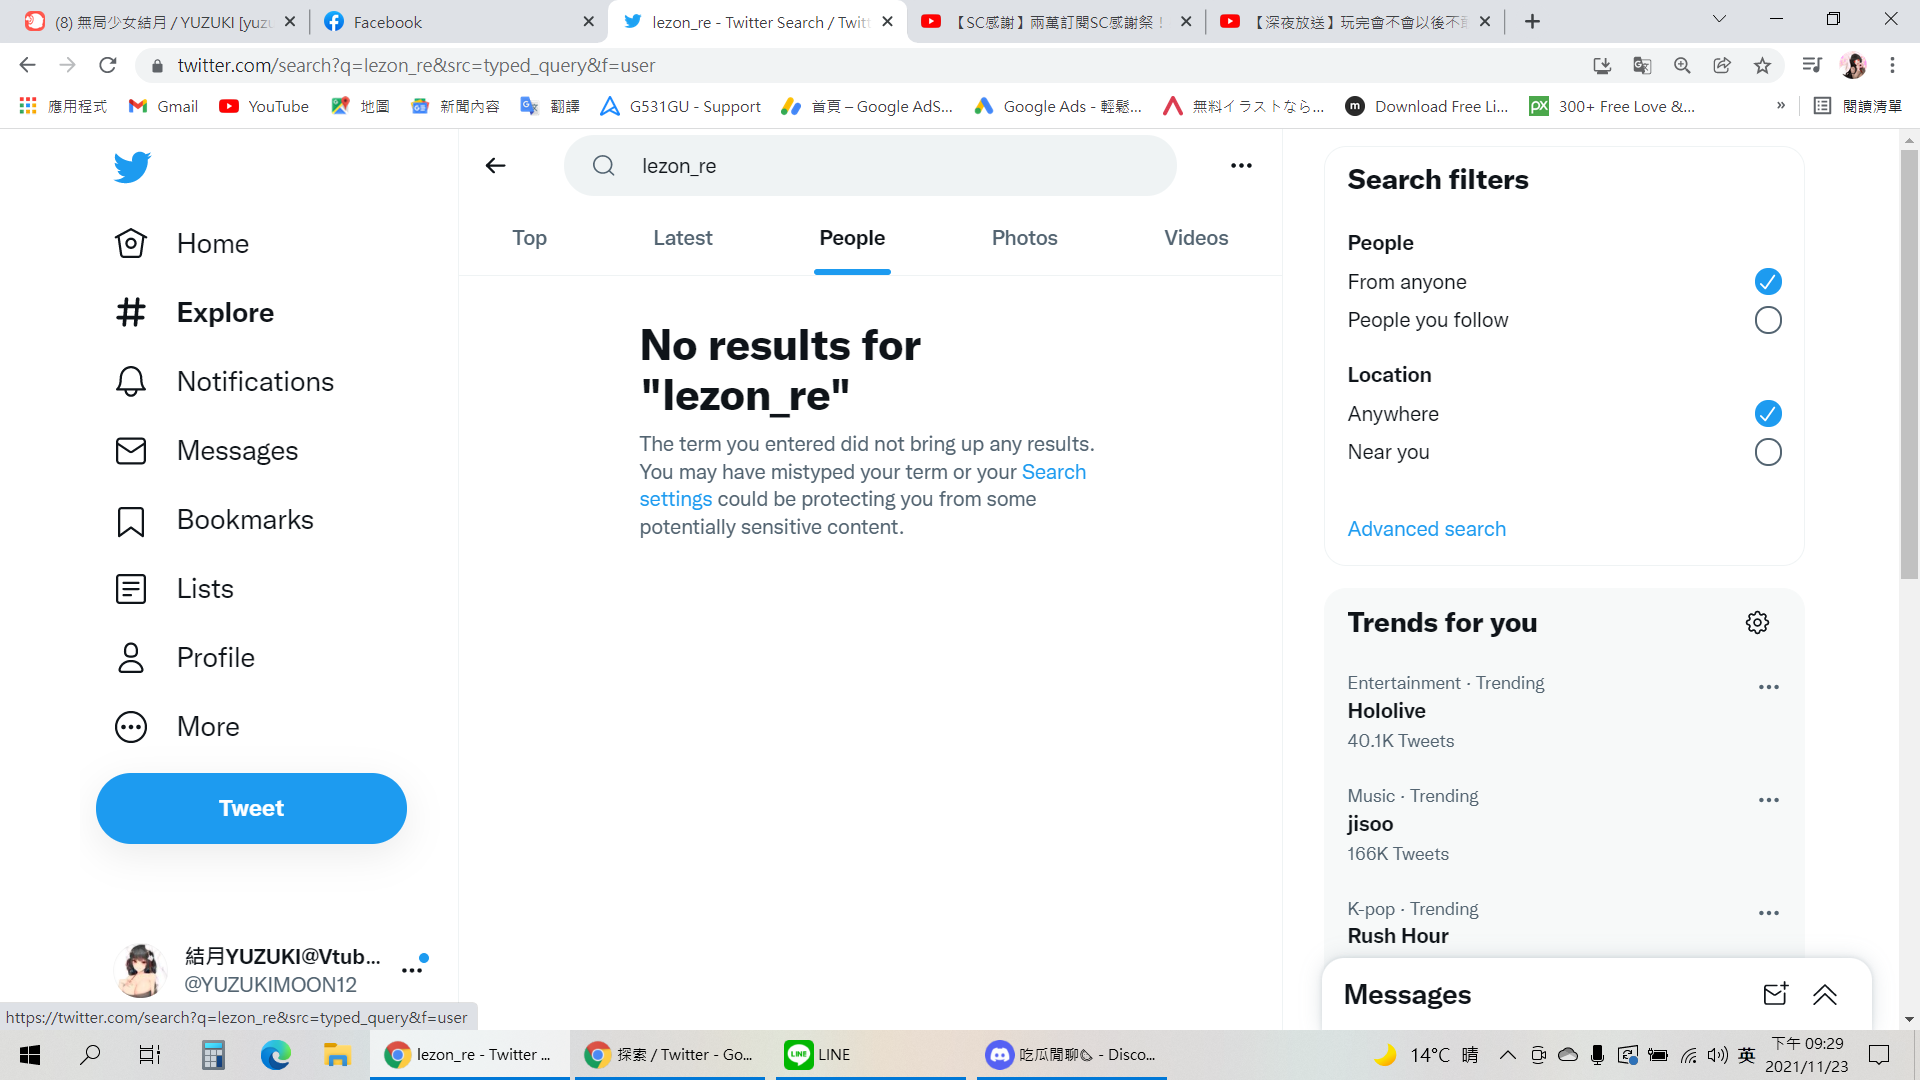1920x1080 pixels.
Task: Open Chrome three-dot menu
Action: (x=1892, y=65)
